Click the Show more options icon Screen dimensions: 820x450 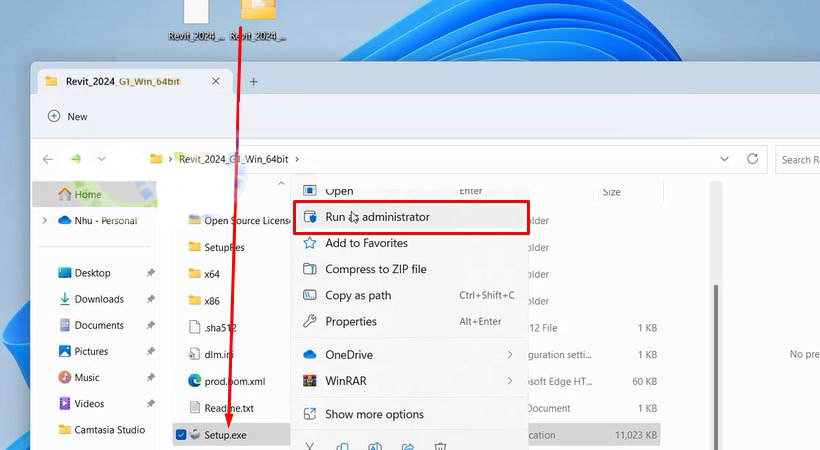(x=310, y=414)
